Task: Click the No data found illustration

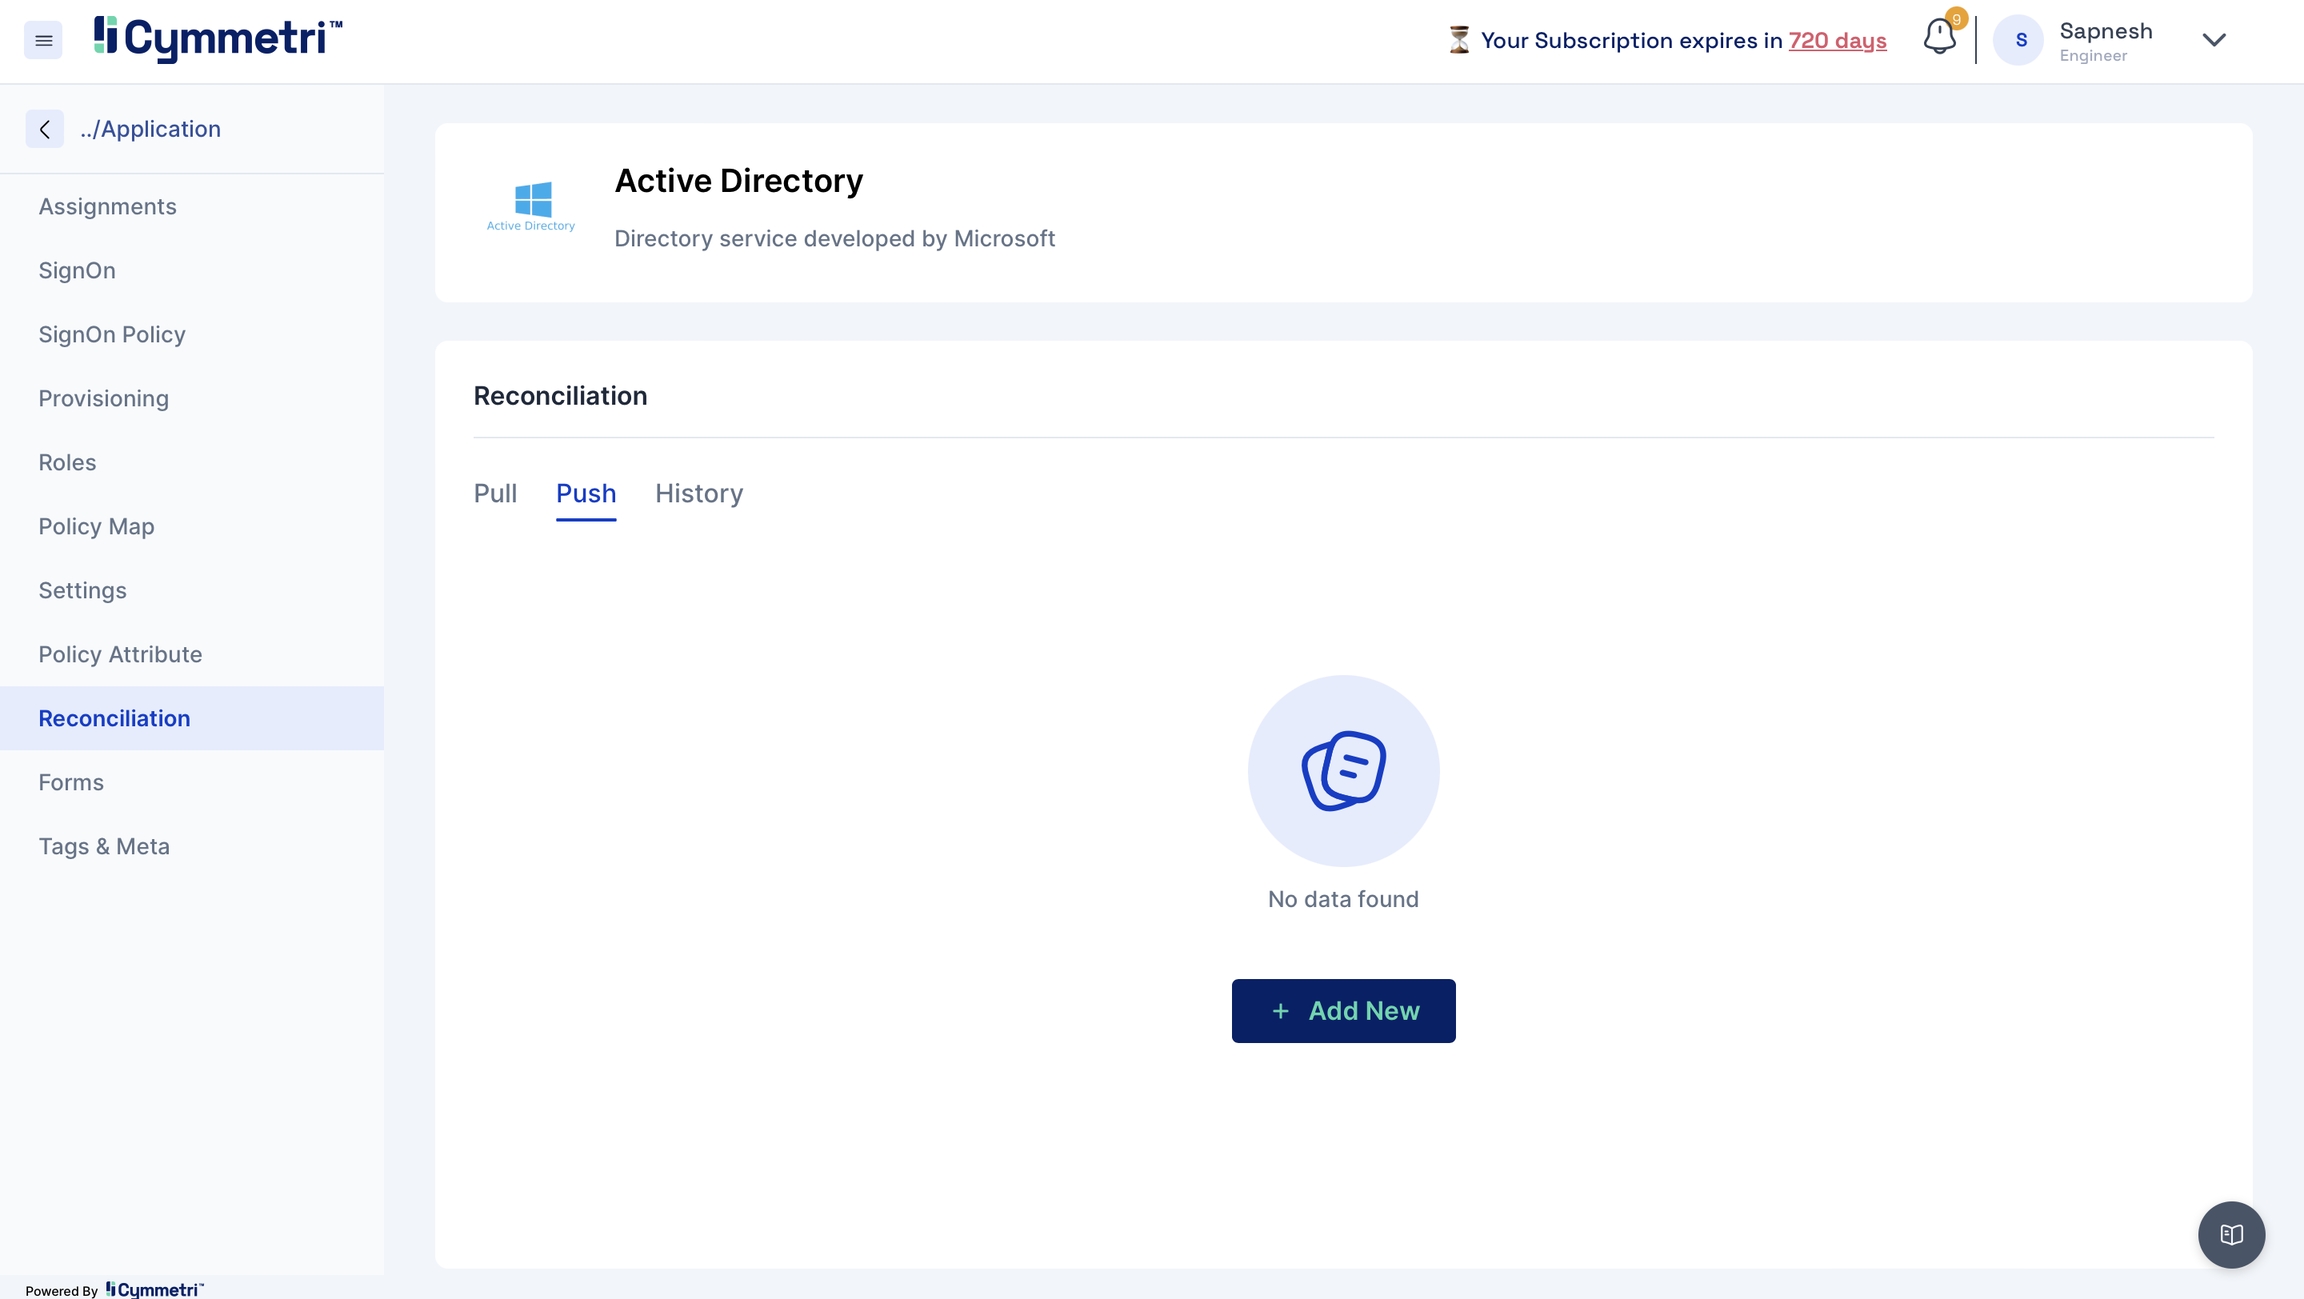Action: [x=1343, y=770]
